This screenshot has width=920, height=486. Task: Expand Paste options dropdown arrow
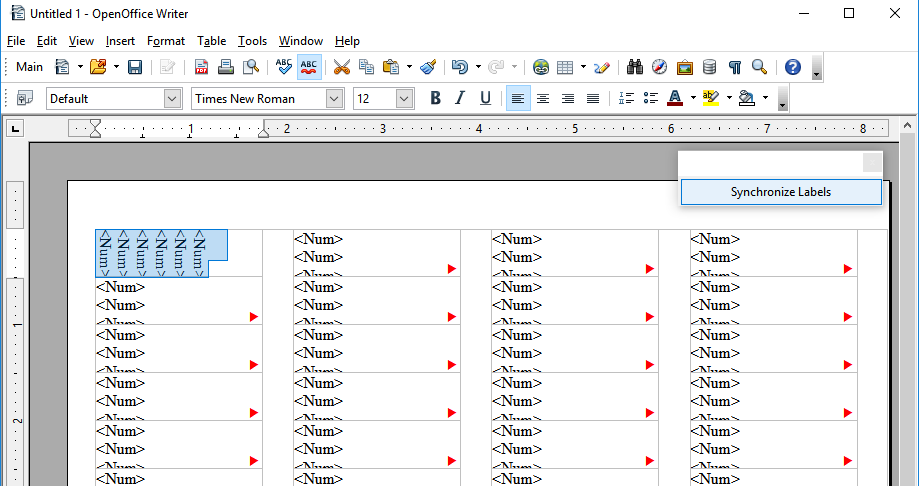[409, 67]
